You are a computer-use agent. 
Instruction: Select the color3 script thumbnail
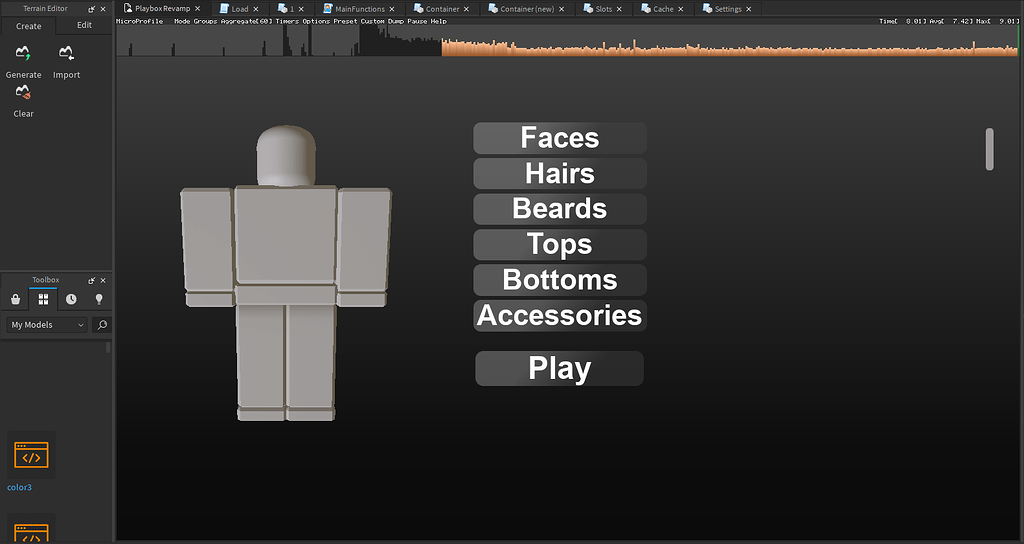click(x=31, y=456)
